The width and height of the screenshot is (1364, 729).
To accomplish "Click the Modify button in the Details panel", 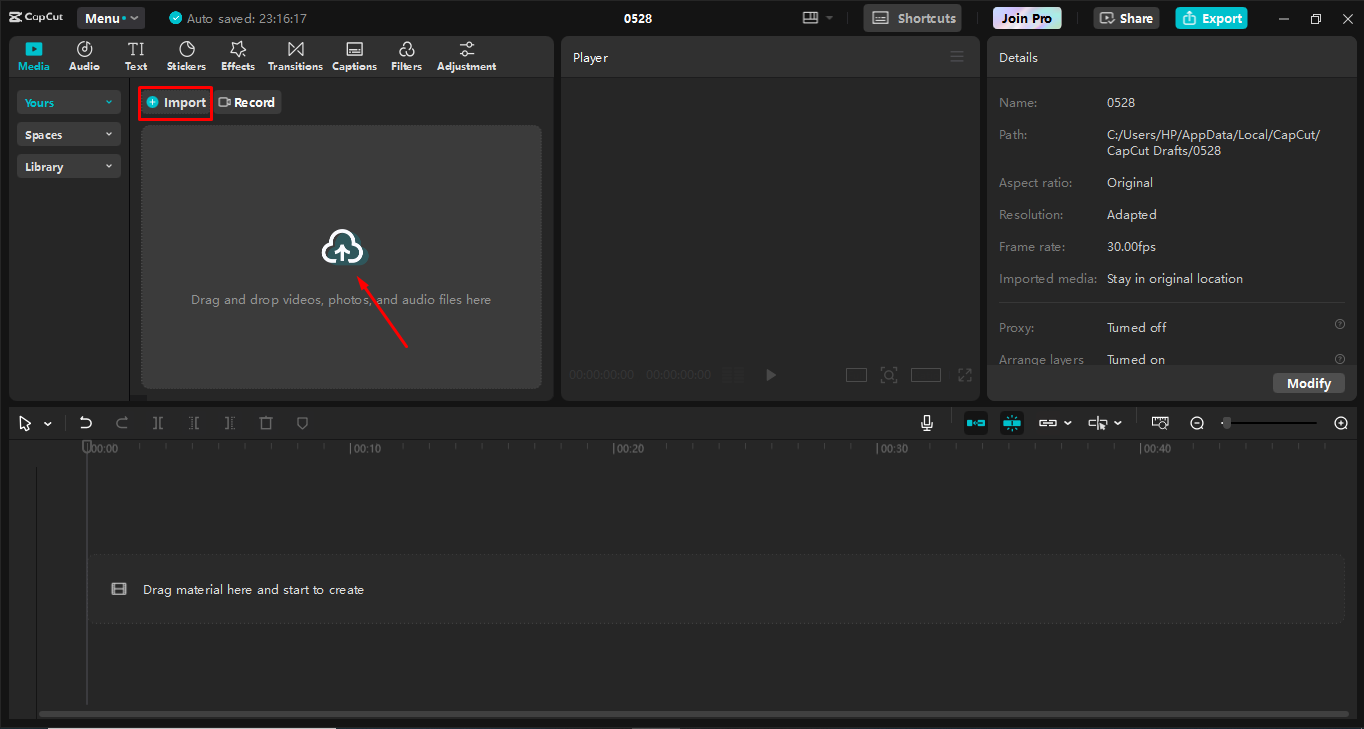I will click(1308, 382).
